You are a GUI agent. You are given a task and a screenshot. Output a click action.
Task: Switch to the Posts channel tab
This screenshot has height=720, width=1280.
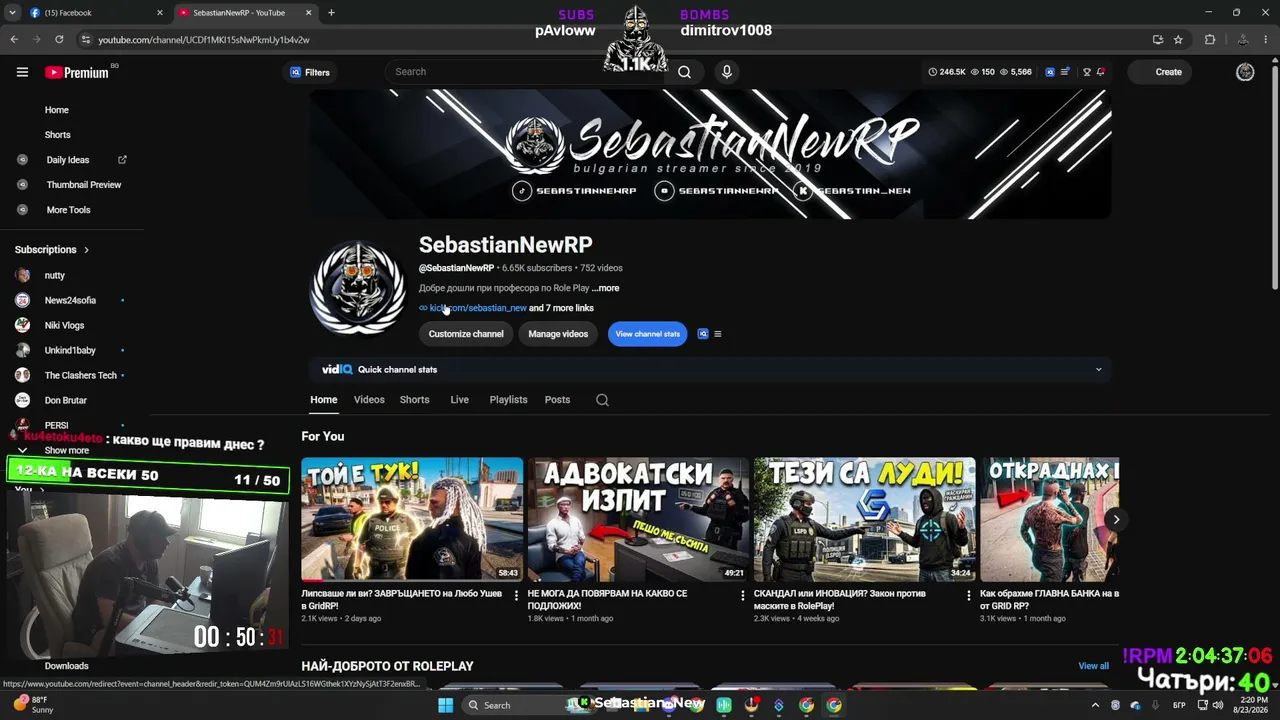tap(557, 400)
